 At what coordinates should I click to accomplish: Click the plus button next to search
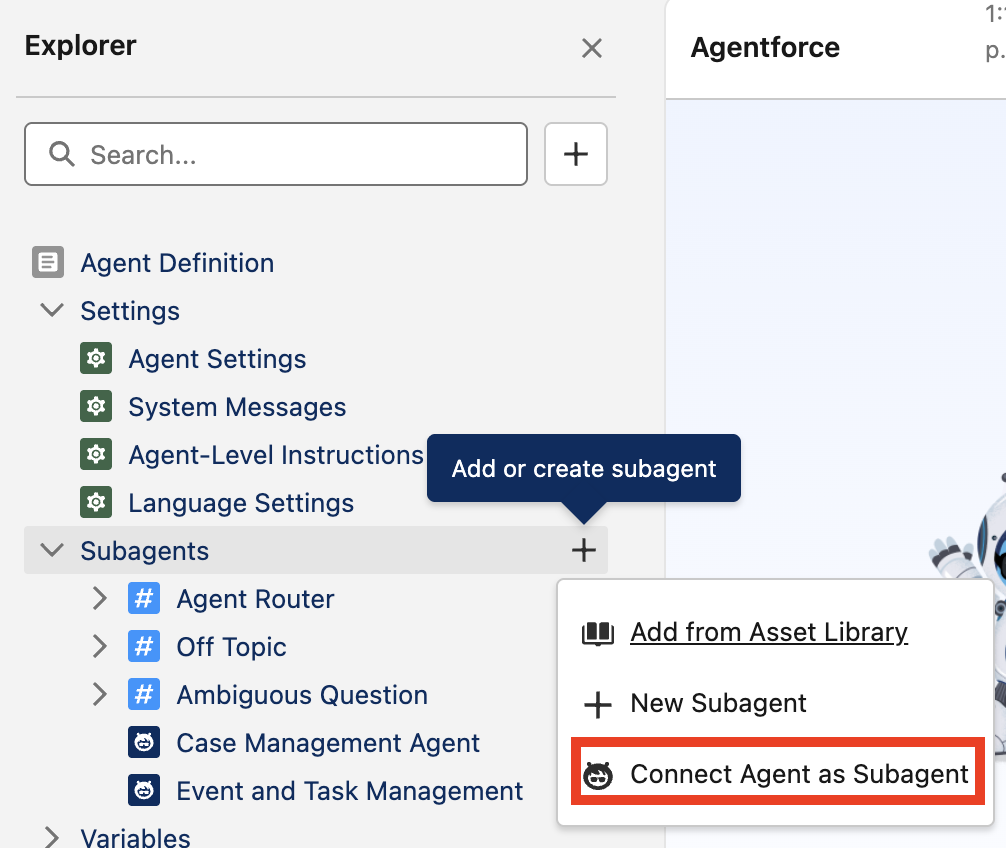pyautogui.click(x=576, y=154)
